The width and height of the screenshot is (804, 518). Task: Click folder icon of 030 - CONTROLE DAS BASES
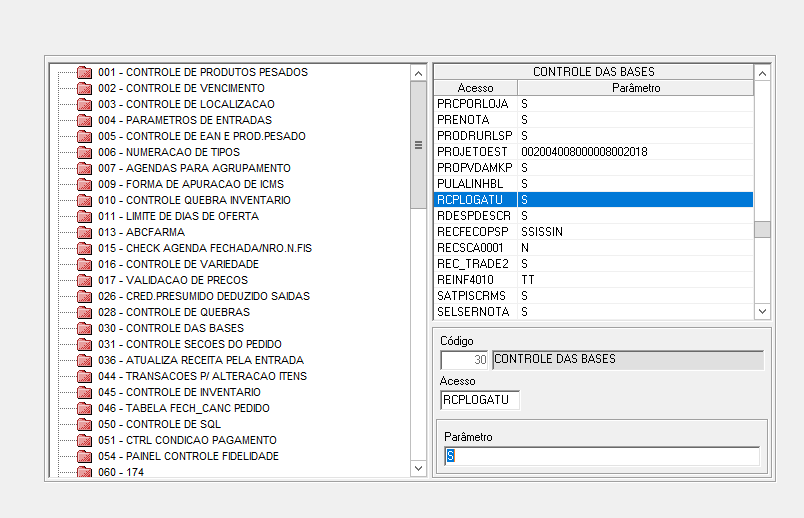[84, 328]
